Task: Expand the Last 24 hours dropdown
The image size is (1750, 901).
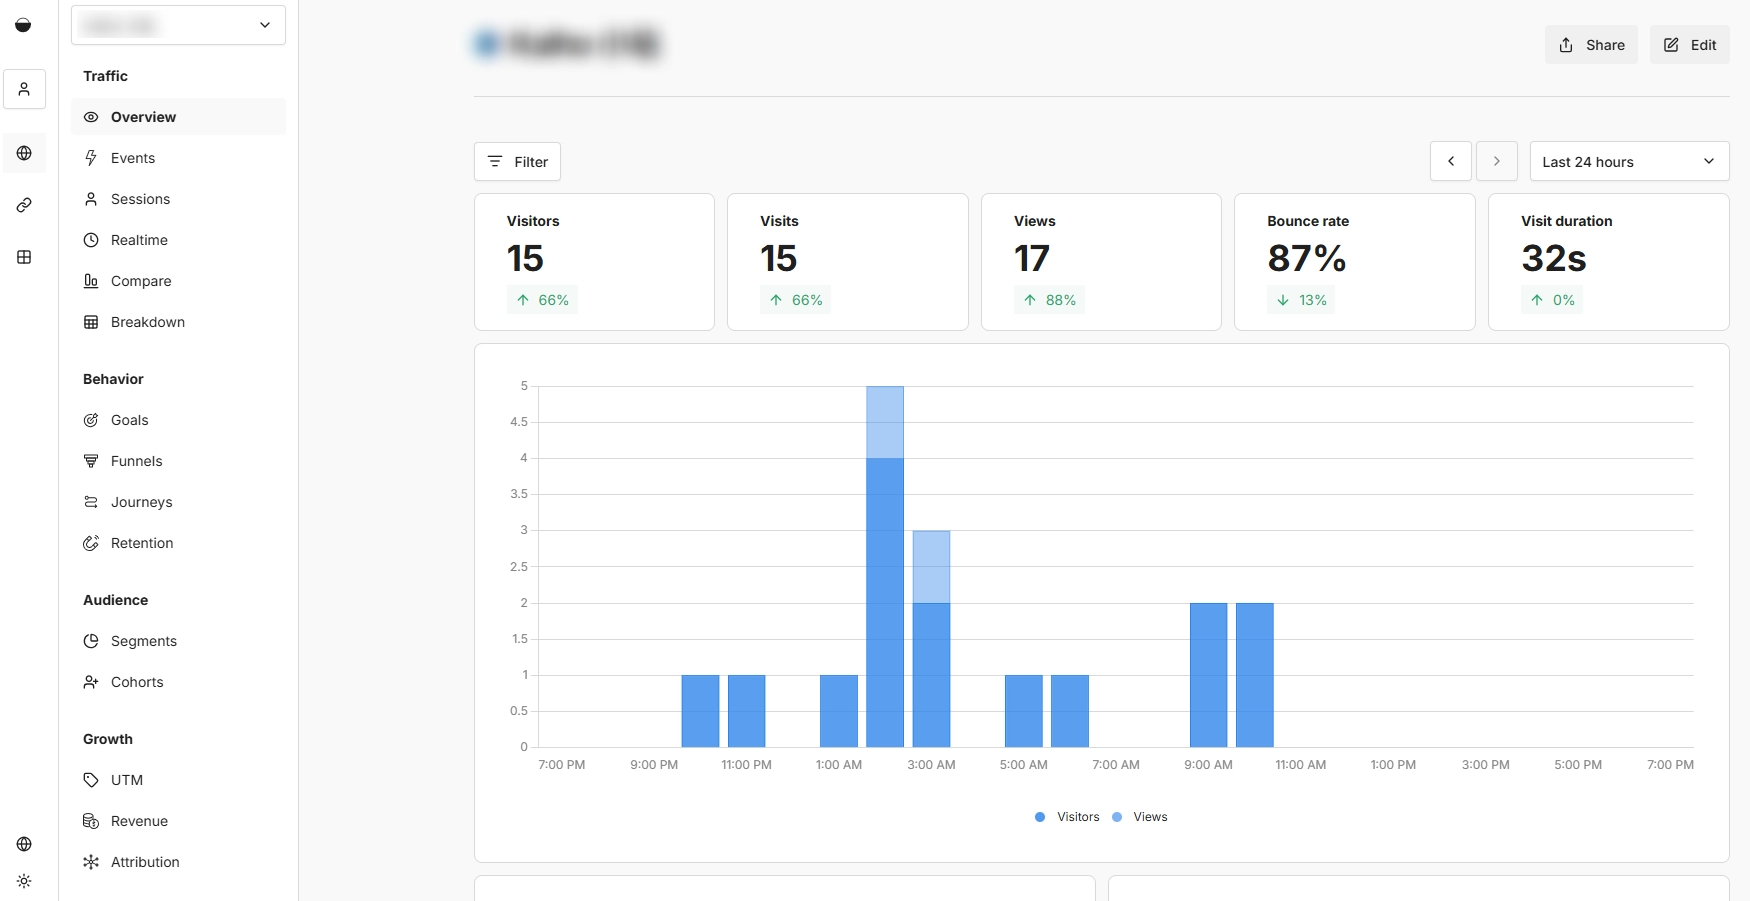Action: point(1628,162)
